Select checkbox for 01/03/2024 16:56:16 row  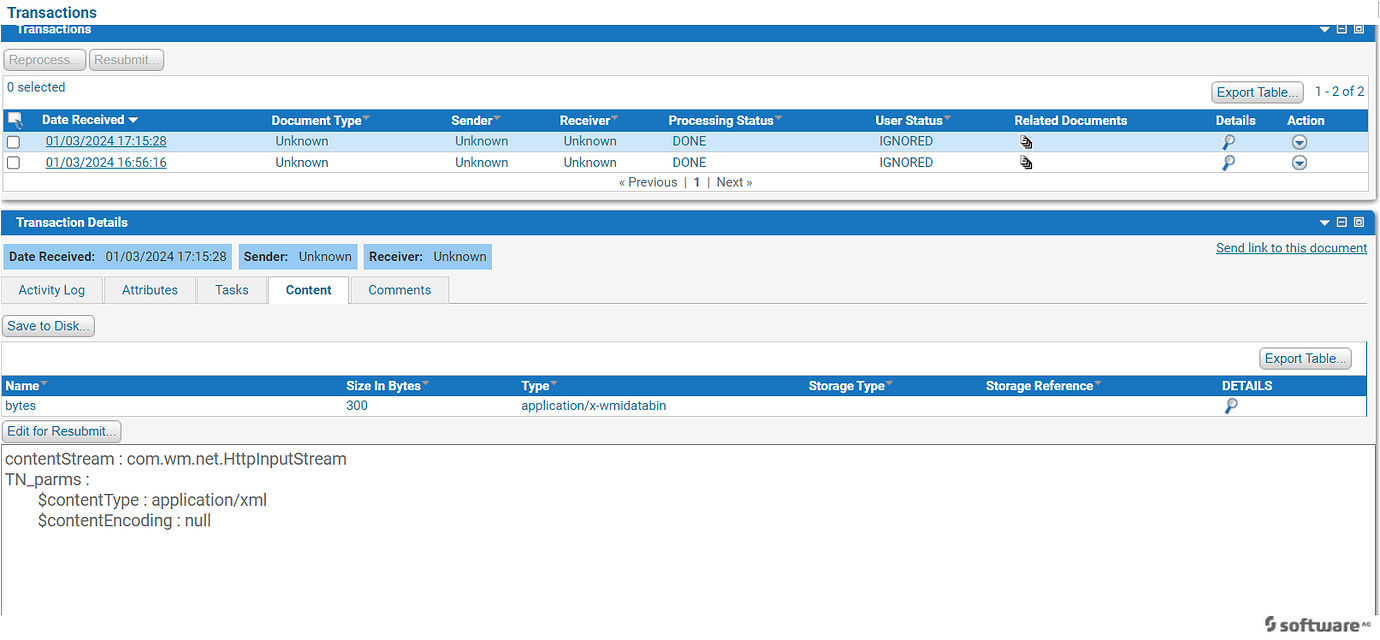pos(14,163)
